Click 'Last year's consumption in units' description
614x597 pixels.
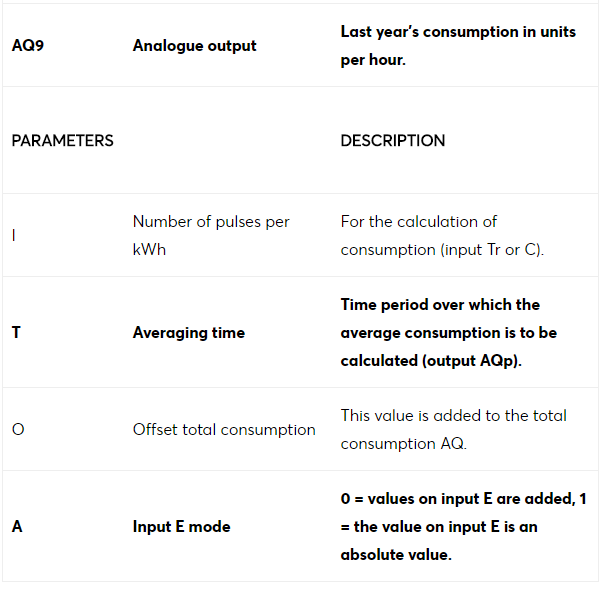tap(458, 32)
